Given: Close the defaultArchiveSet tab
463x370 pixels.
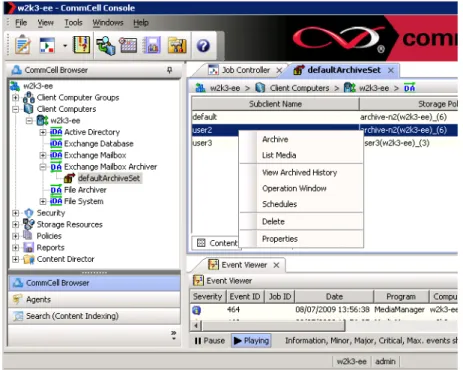Looking at the screenshot, I should (x=391, y=70).
